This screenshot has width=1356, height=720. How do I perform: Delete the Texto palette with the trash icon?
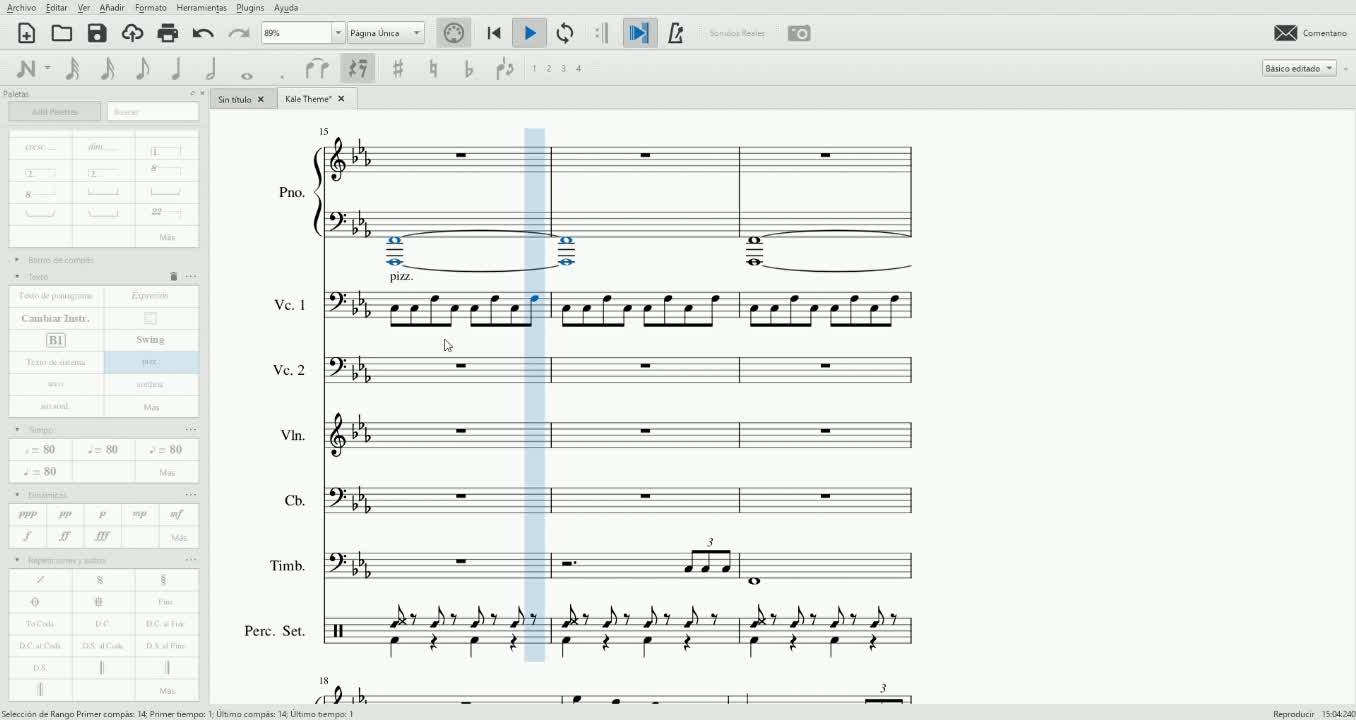[173, 277]
